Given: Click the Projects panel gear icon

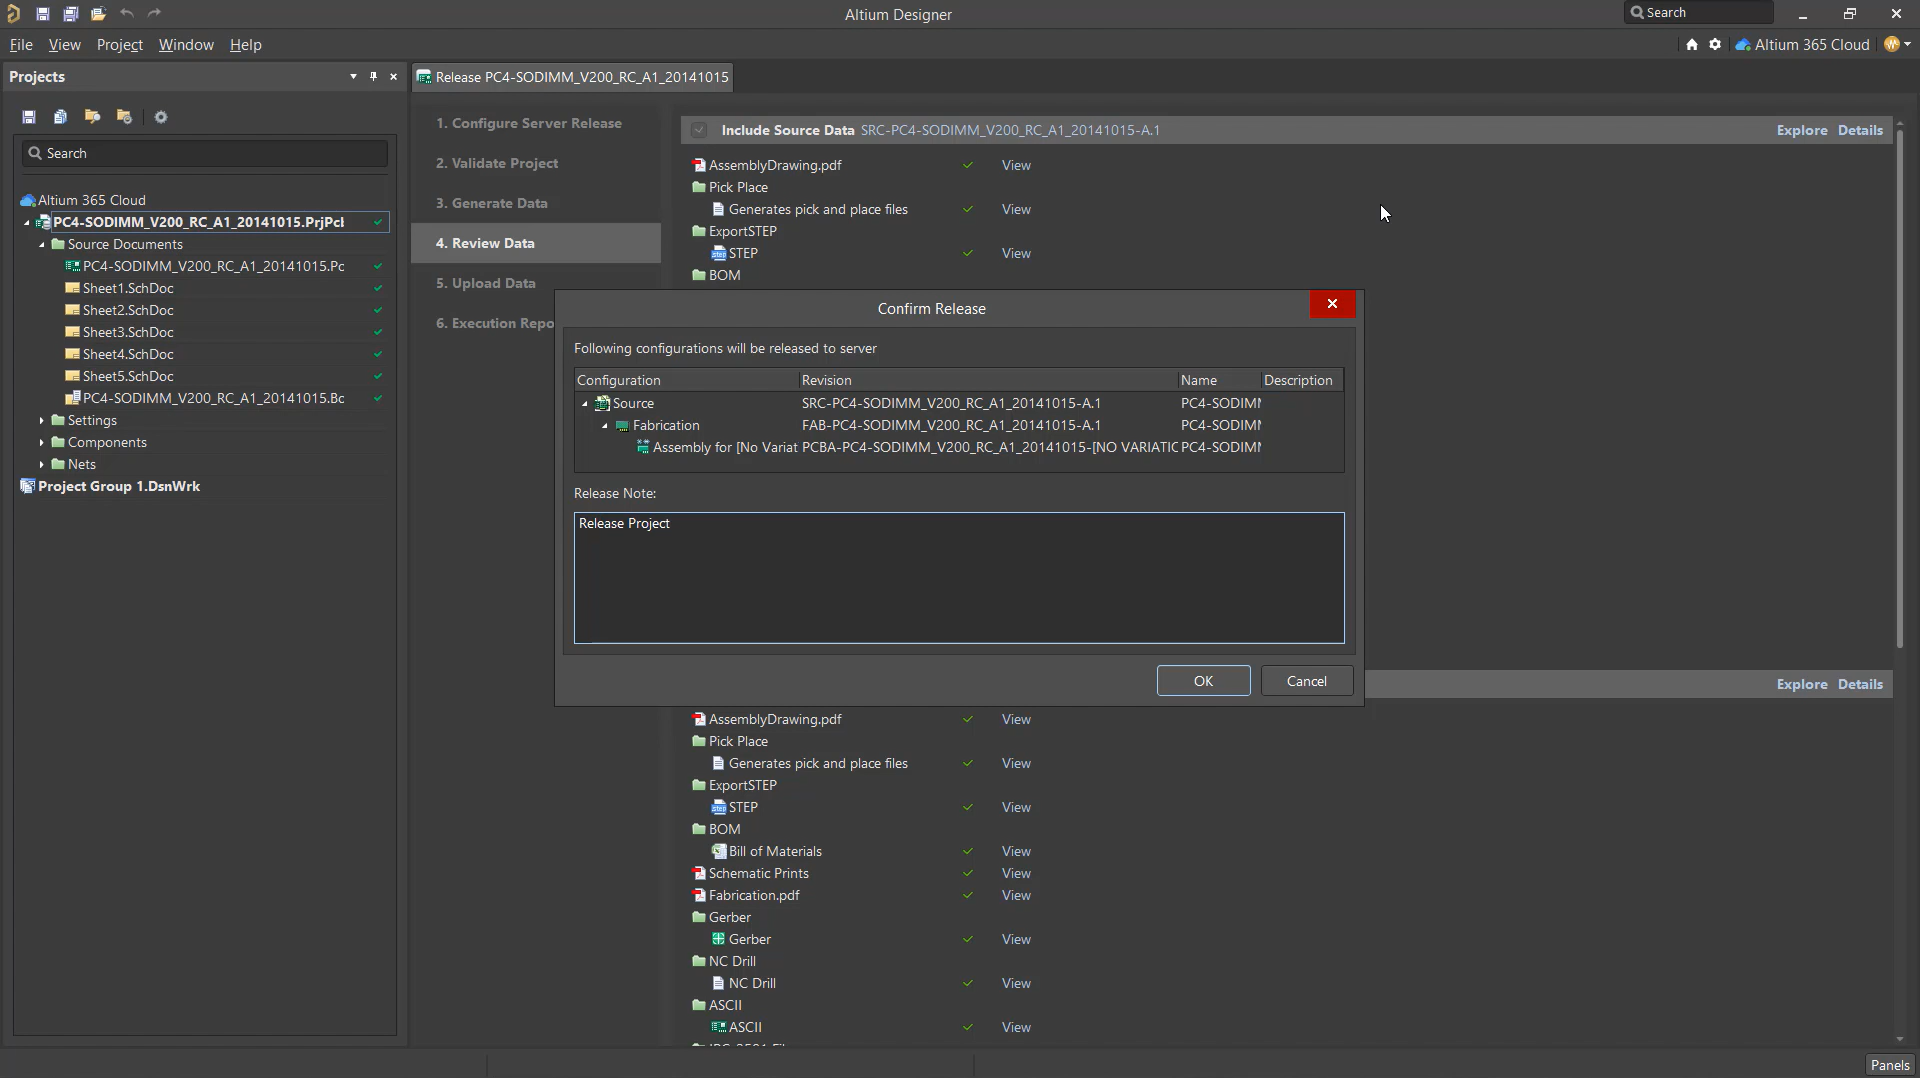Looking at the screenshot, I should [161, 117].
